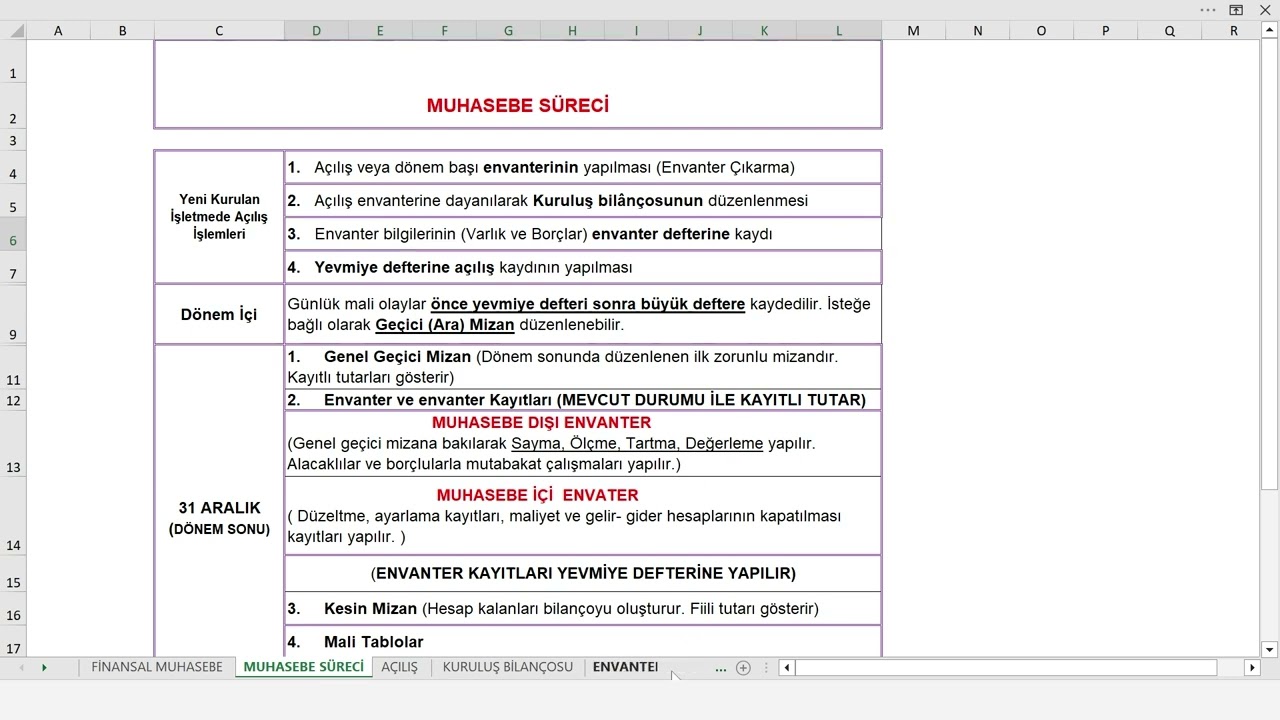Click the MUHASEBE SÜRECİ title cell
Screen dimensions: 1280x720
pyautogui.click(x=518, y=84)
